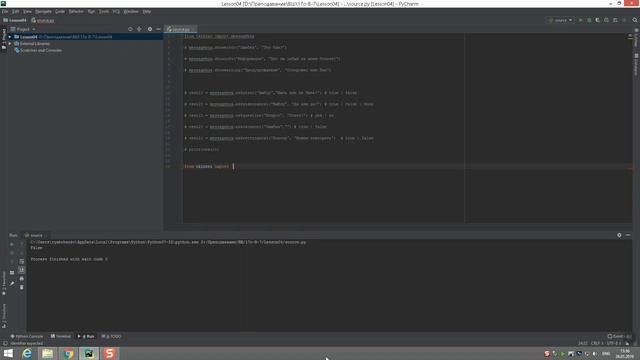Hide the Run tool window

pos(628,235)
